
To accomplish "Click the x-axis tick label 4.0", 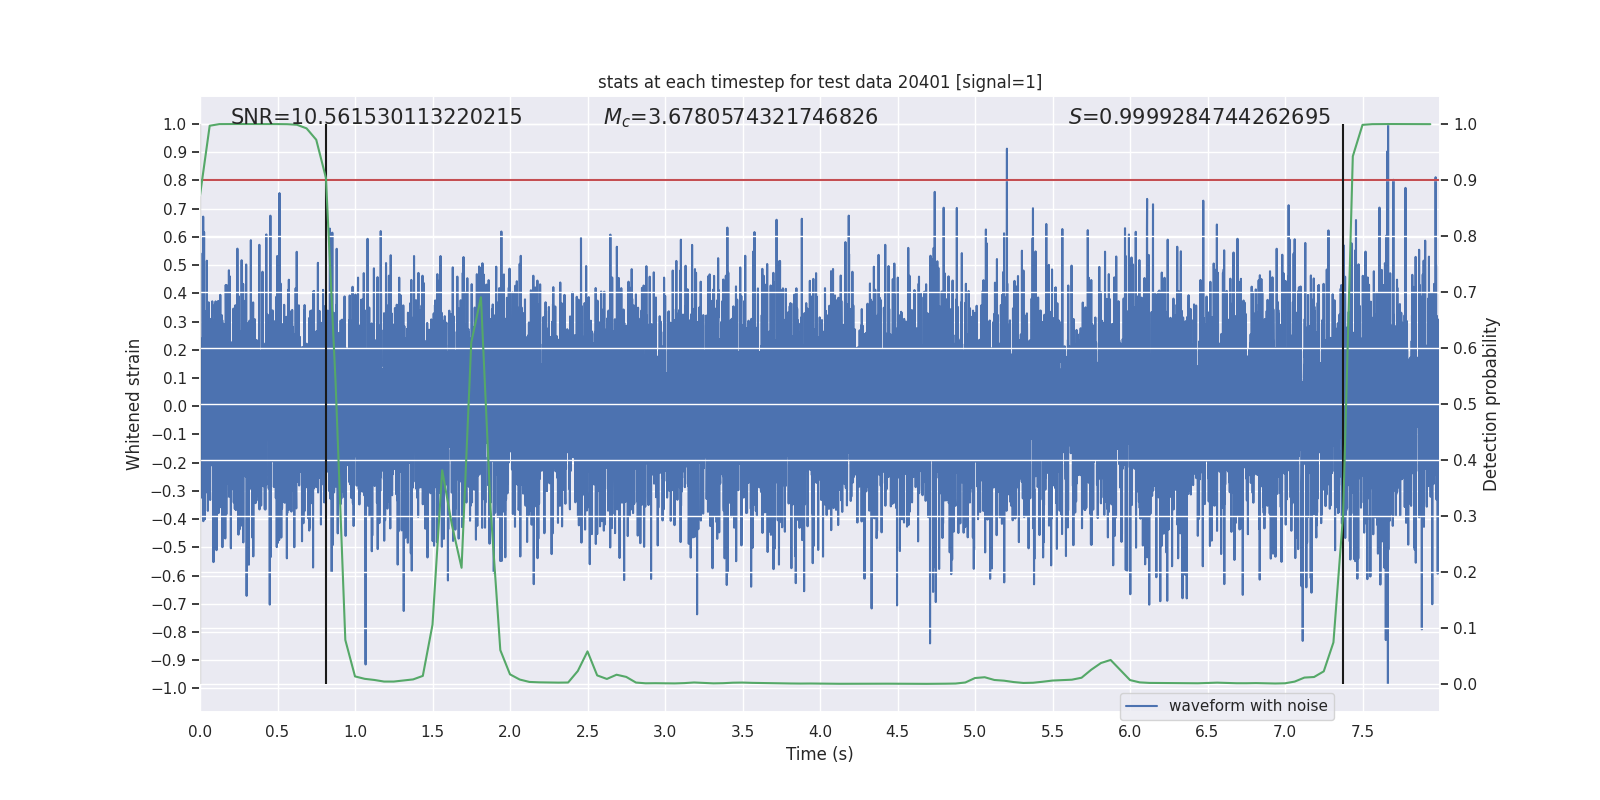I will pos(820,732).
